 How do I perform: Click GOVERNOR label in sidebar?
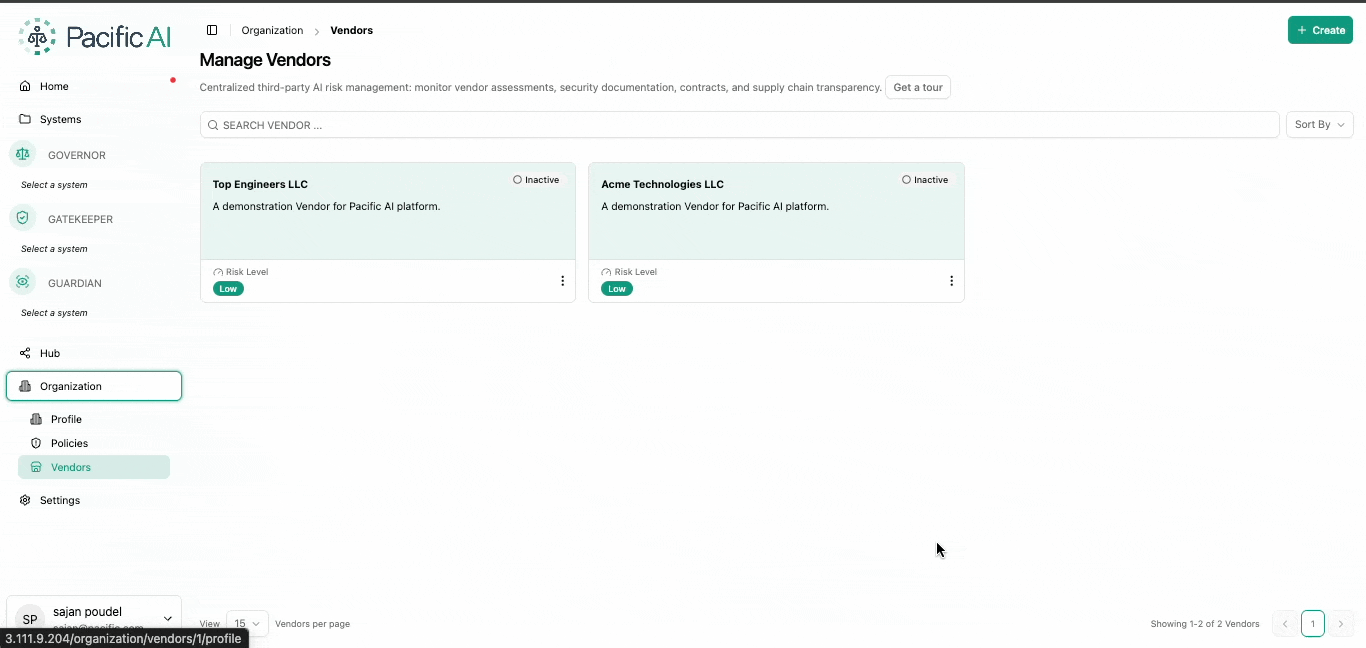point(77,155)
